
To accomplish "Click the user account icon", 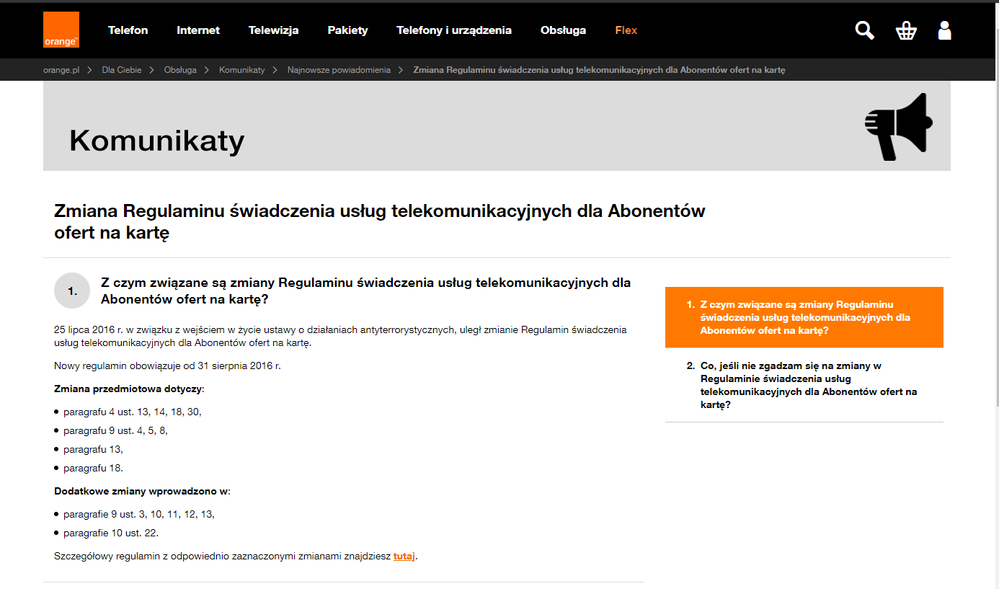I will point(944,31).
